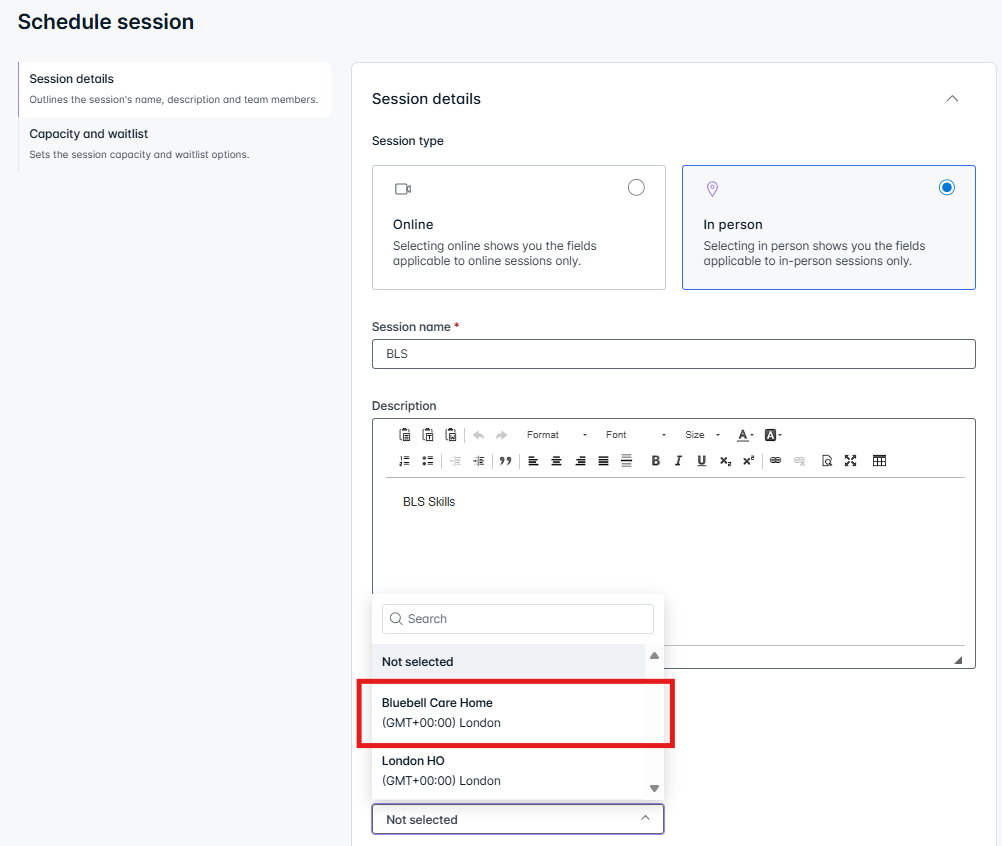Insert a block quote
The height and width of the screenshot is (846, 1002).
(505, 461)
